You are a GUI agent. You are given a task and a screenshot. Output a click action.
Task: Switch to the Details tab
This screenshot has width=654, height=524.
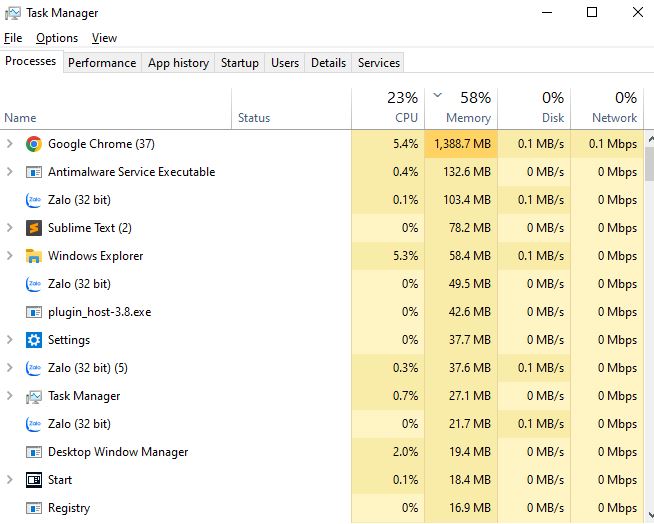click(328, 63)
